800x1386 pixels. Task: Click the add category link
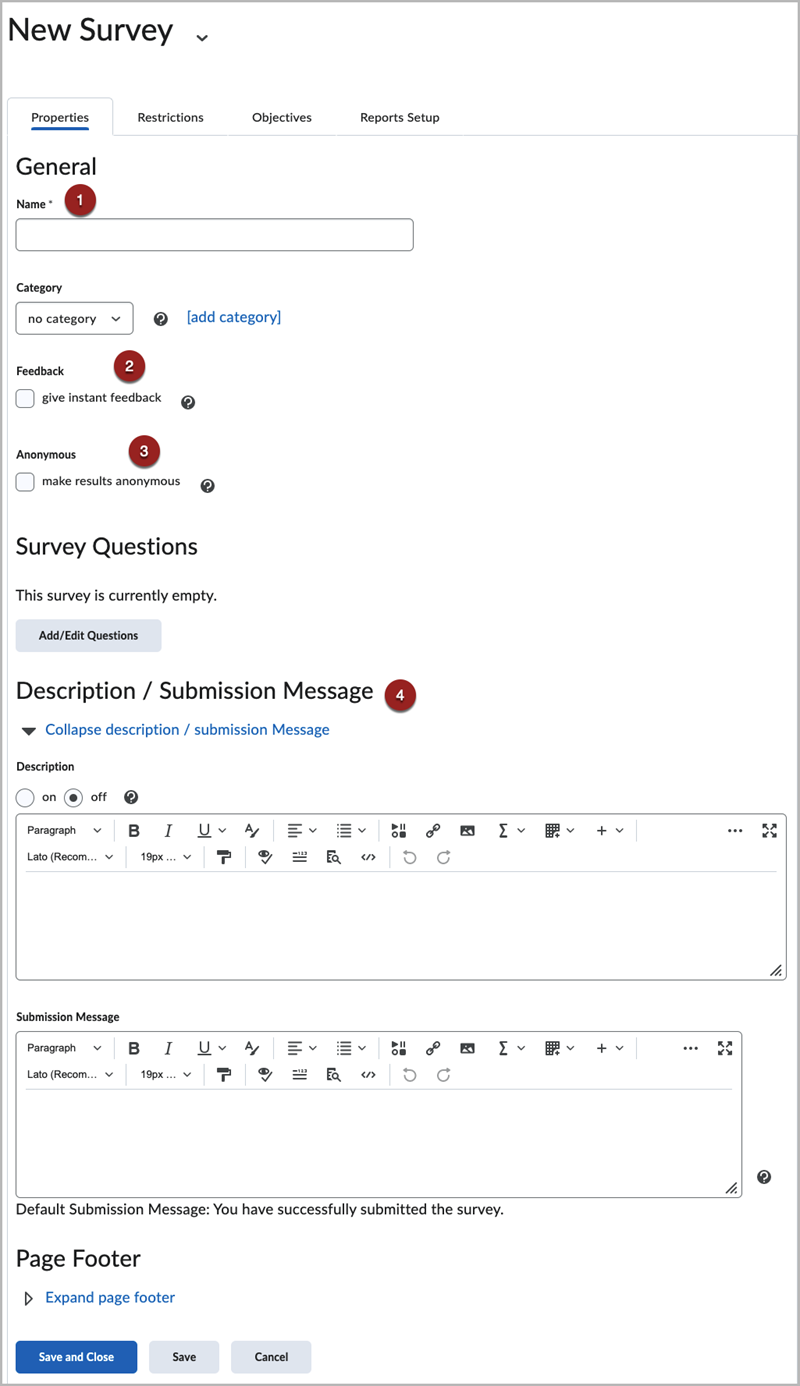(x=234, y=317)
